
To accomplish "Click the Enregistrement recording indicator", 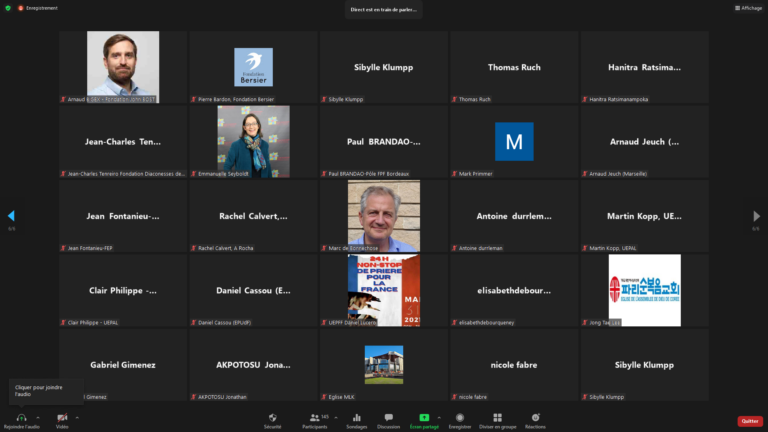I will coord(38,8).
